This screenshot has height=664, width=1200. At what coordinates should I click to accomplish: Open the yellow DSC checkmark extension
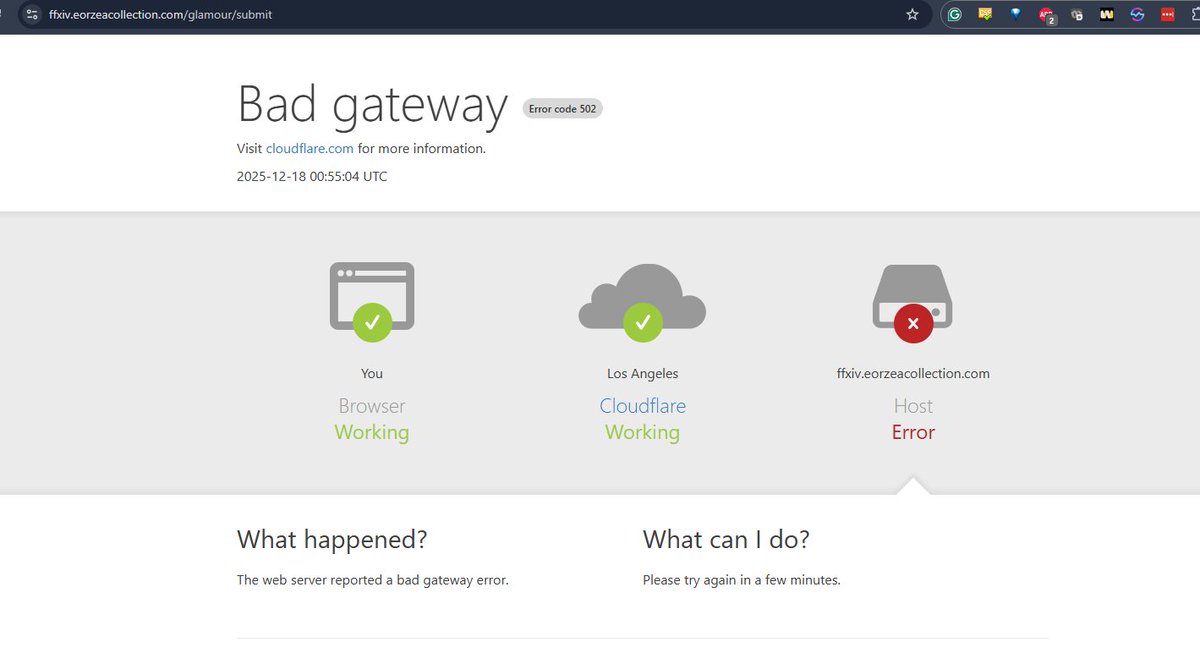pyautogui.click(x=985, y=14)
